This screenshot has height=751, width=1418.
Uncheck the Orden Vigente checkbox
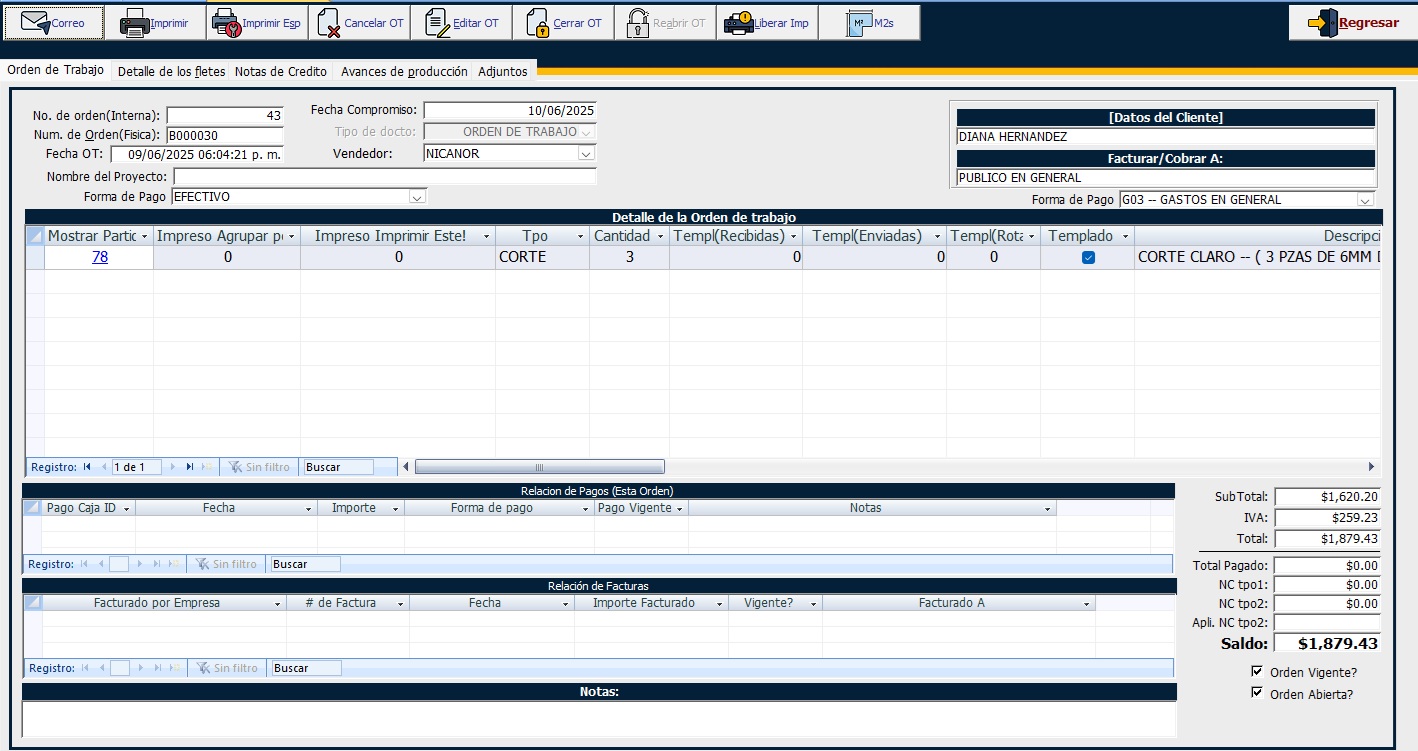point(1257,671)
